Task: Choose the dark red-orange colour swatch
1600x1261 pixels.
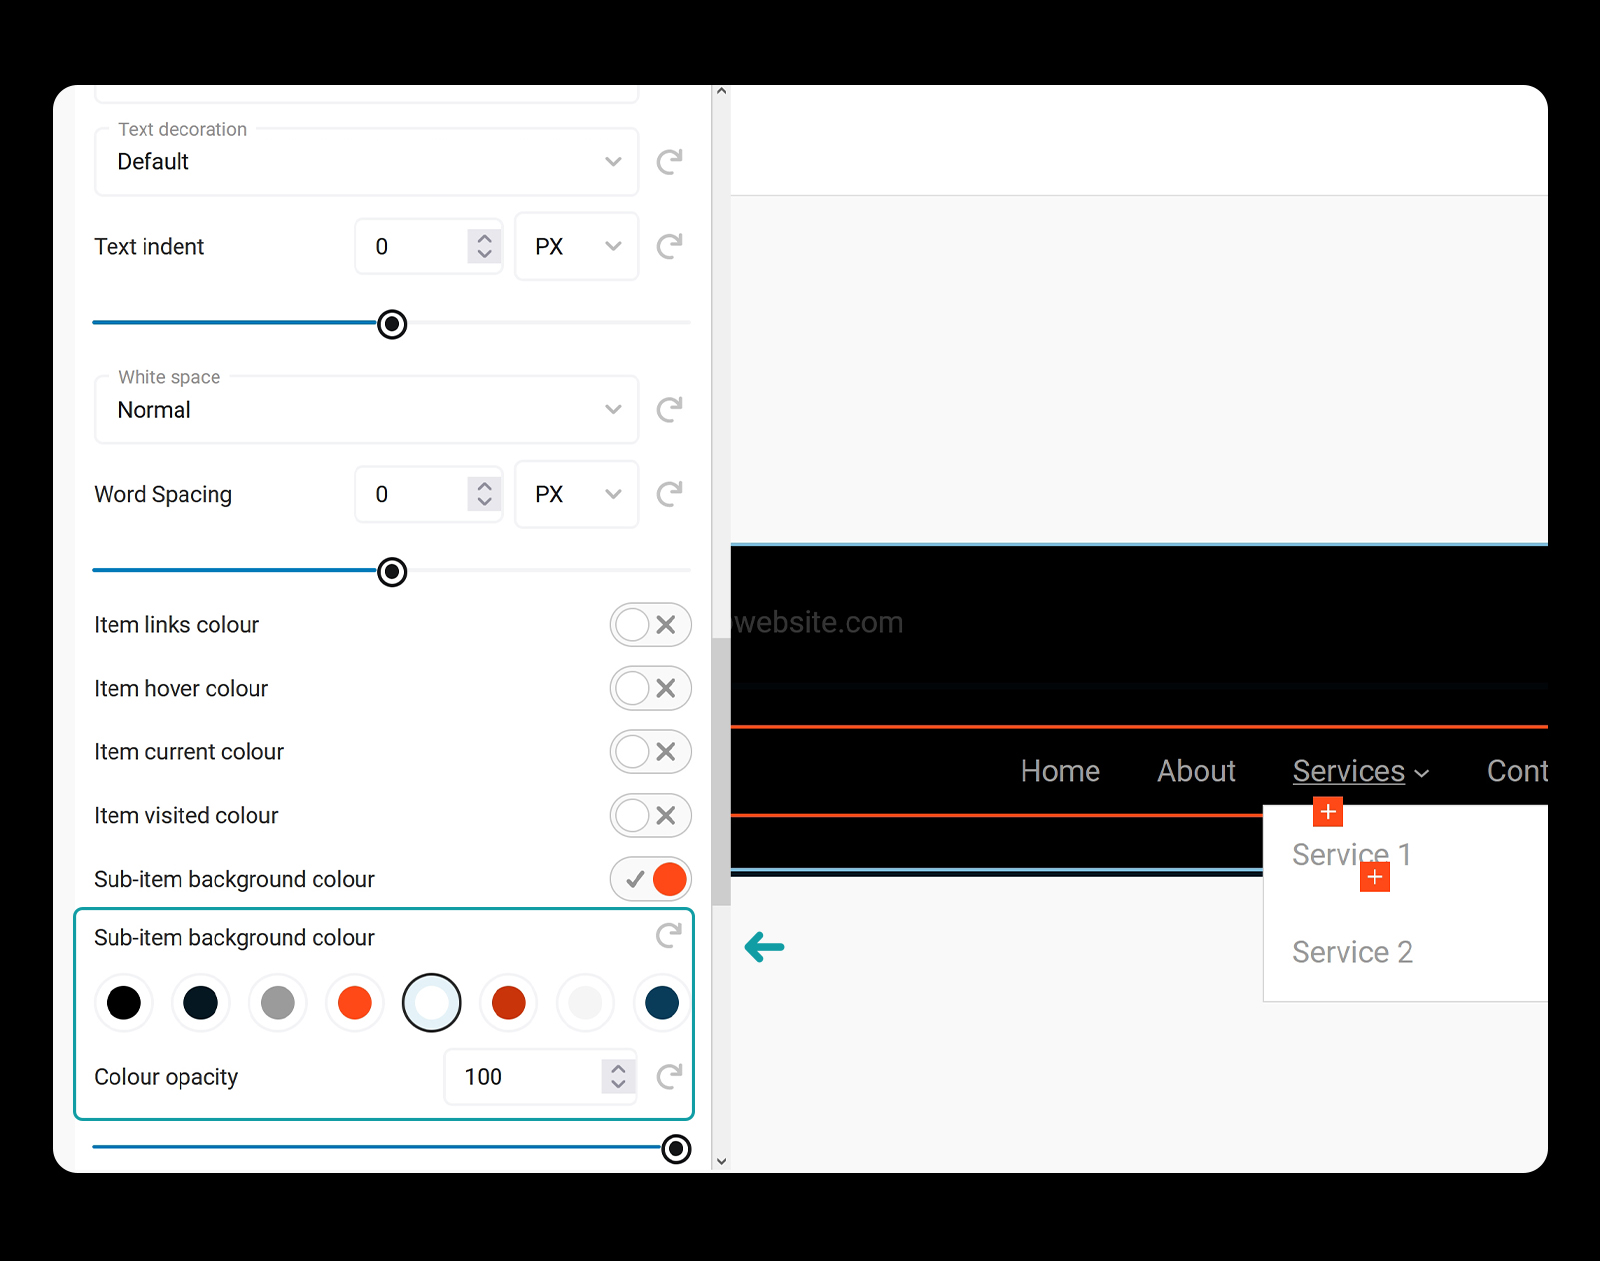Action: (x=509, y=1002)
